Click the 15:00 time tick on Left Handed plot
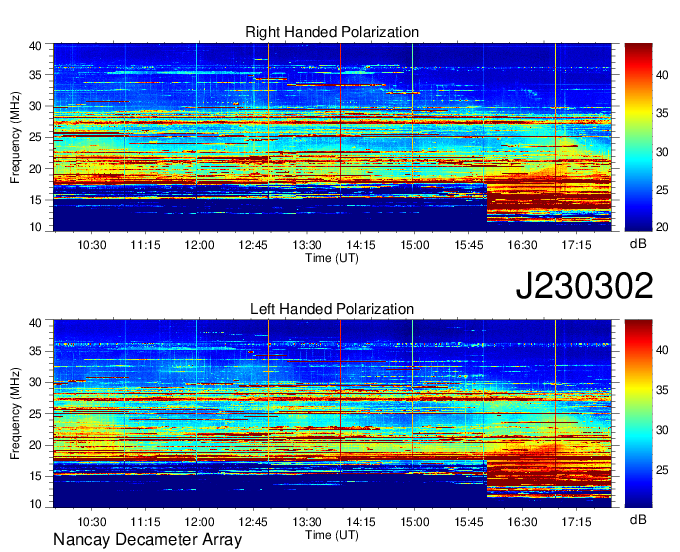This screenshot has width=680, height=552. [415, 522]
